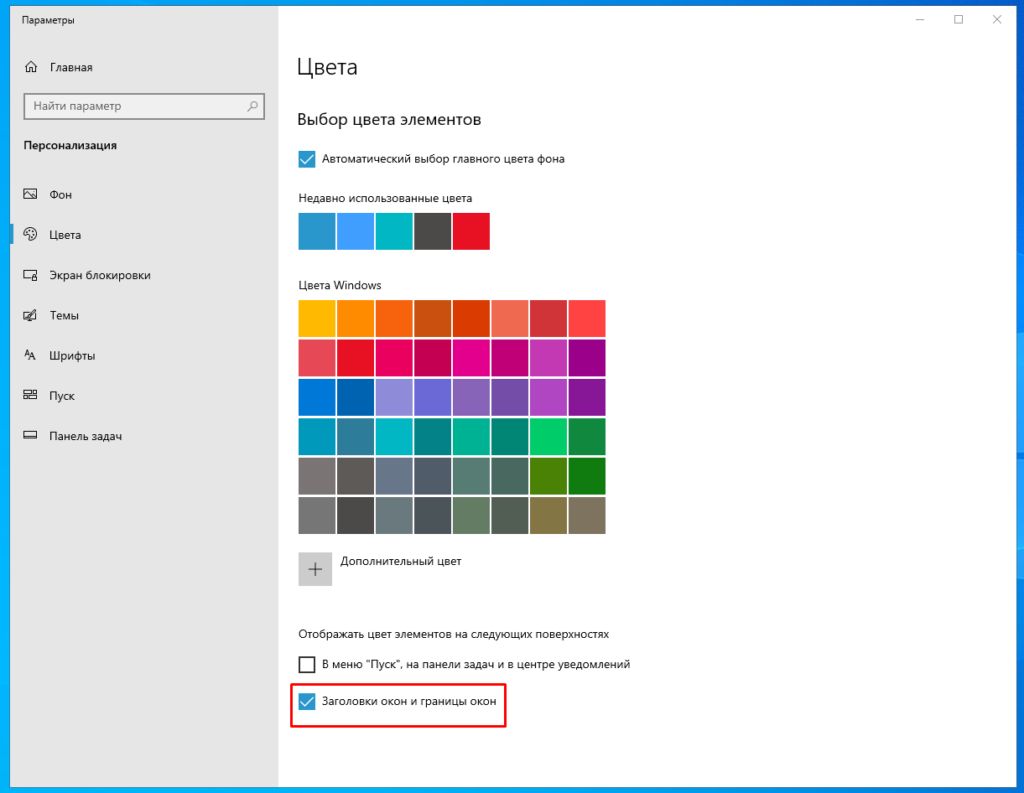Image resolution: width=1024 pixels, height=793 pixels.
Task: Click the search magnifier icon in sidebar
Action: (252, 106)
